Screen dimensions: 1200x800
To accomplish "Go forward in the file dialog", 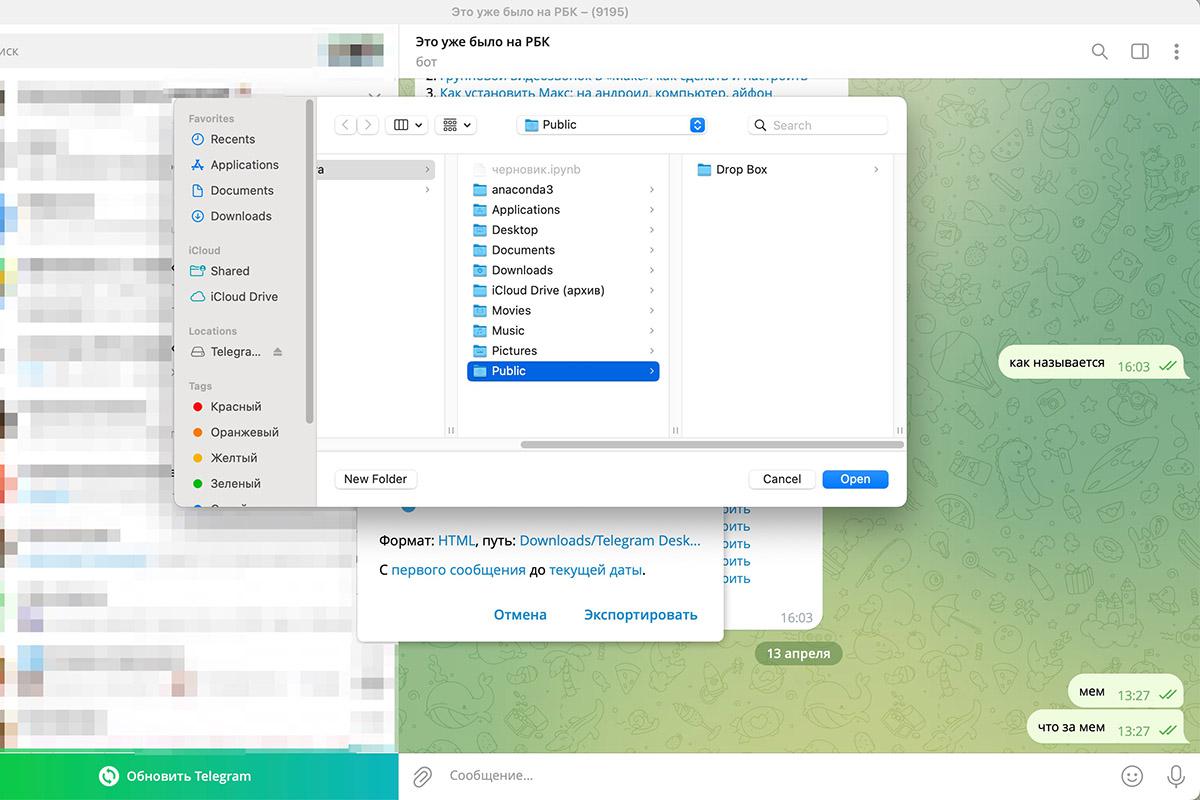I will coord(369,125).
